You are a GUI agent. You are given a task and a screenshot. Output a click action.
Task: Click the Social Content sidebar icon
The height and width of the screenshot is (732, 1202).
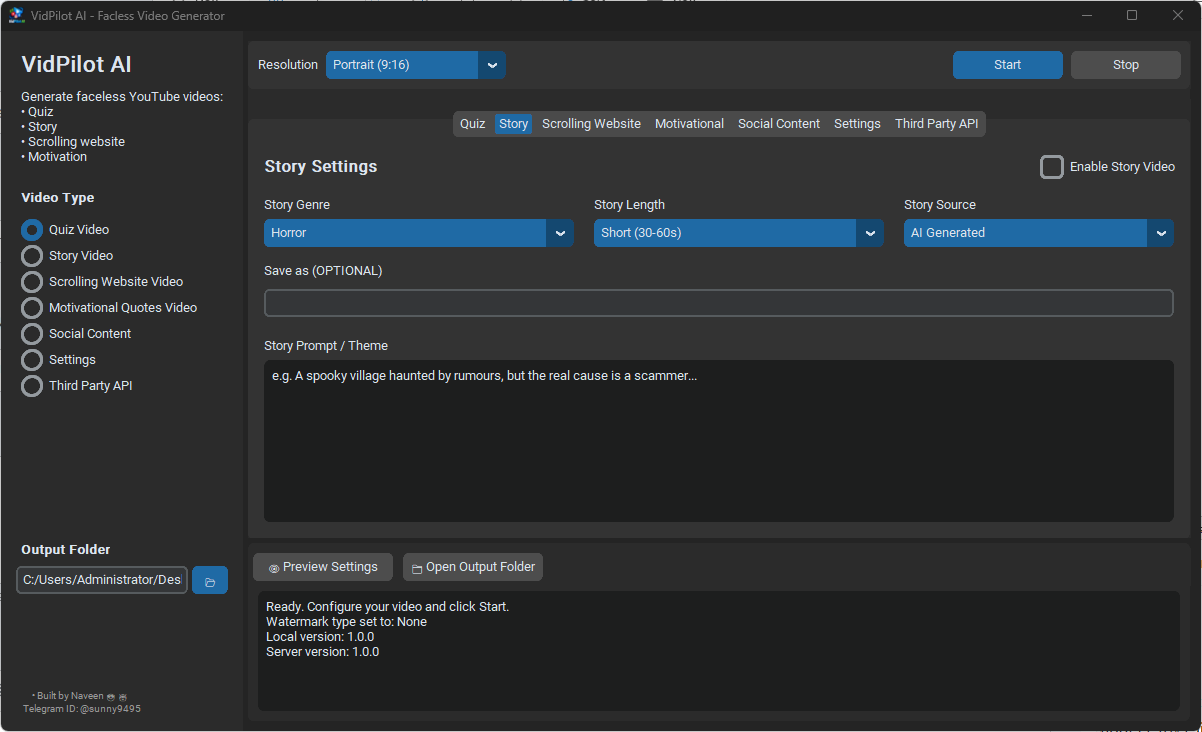(31, 333)
